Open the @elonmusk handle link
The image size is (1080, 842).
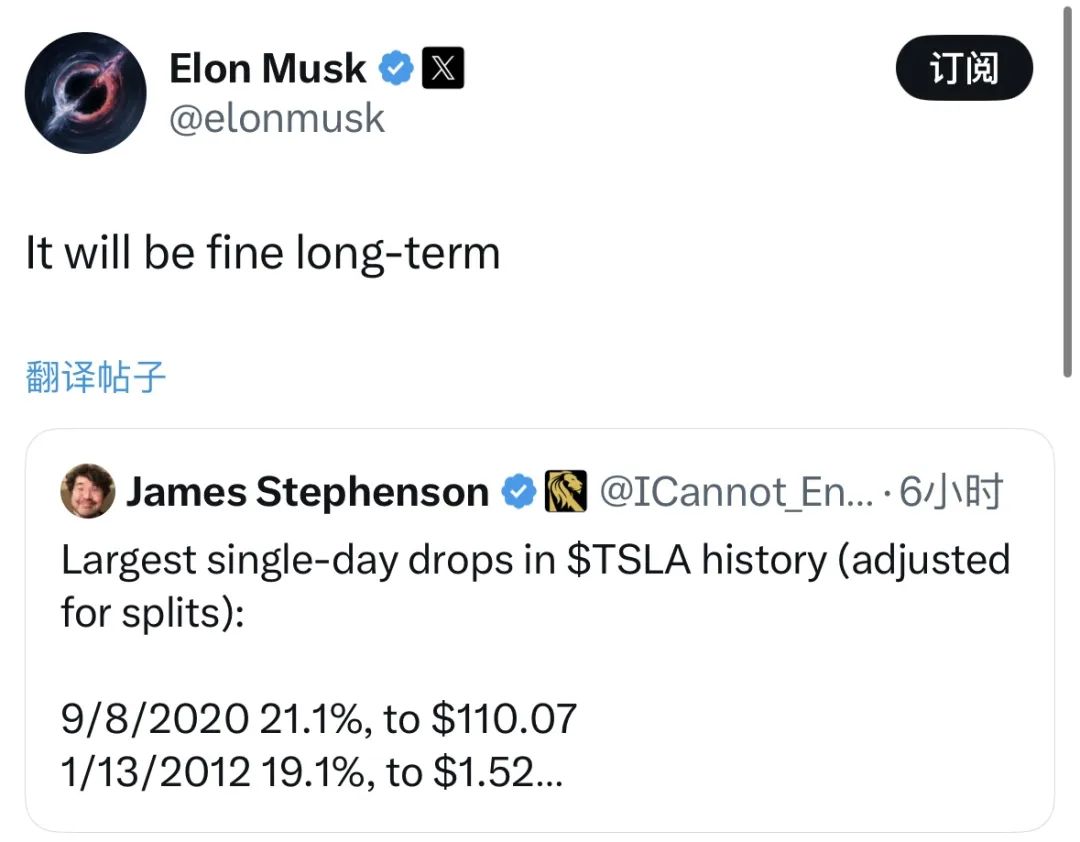coord(277,119)
